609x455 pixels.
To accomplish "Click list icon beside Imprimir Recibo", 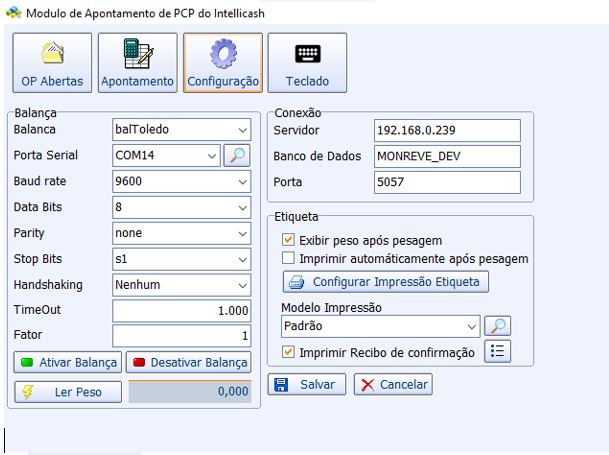I will (x=497, y=351).
